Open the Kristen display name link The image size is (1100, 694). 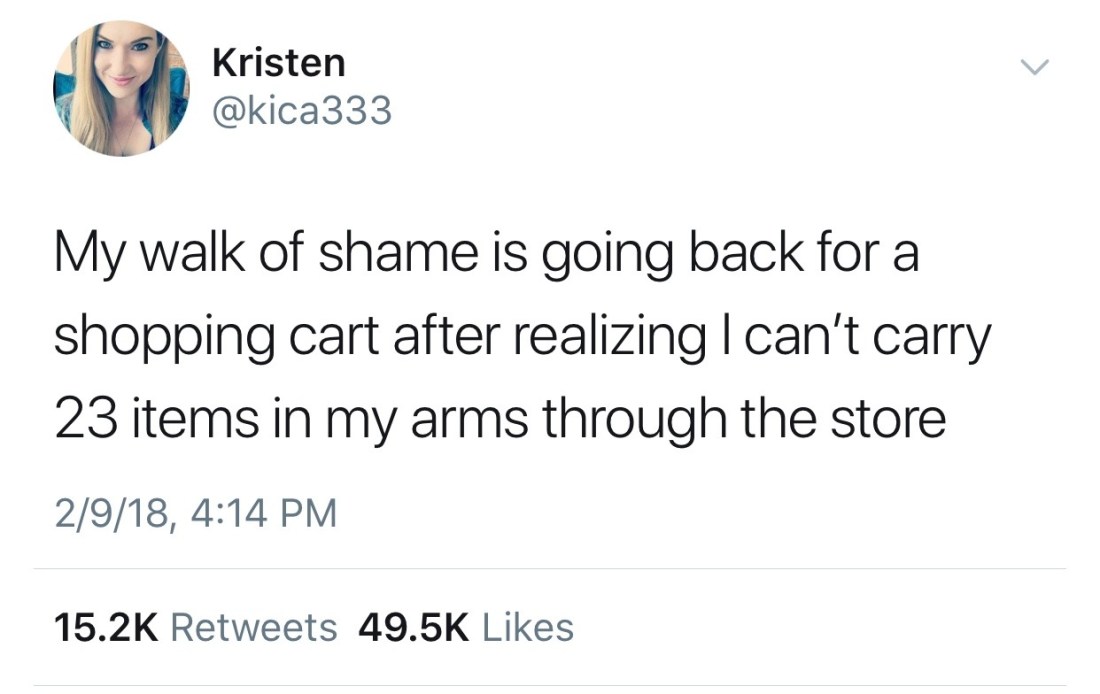pos(279,62)
